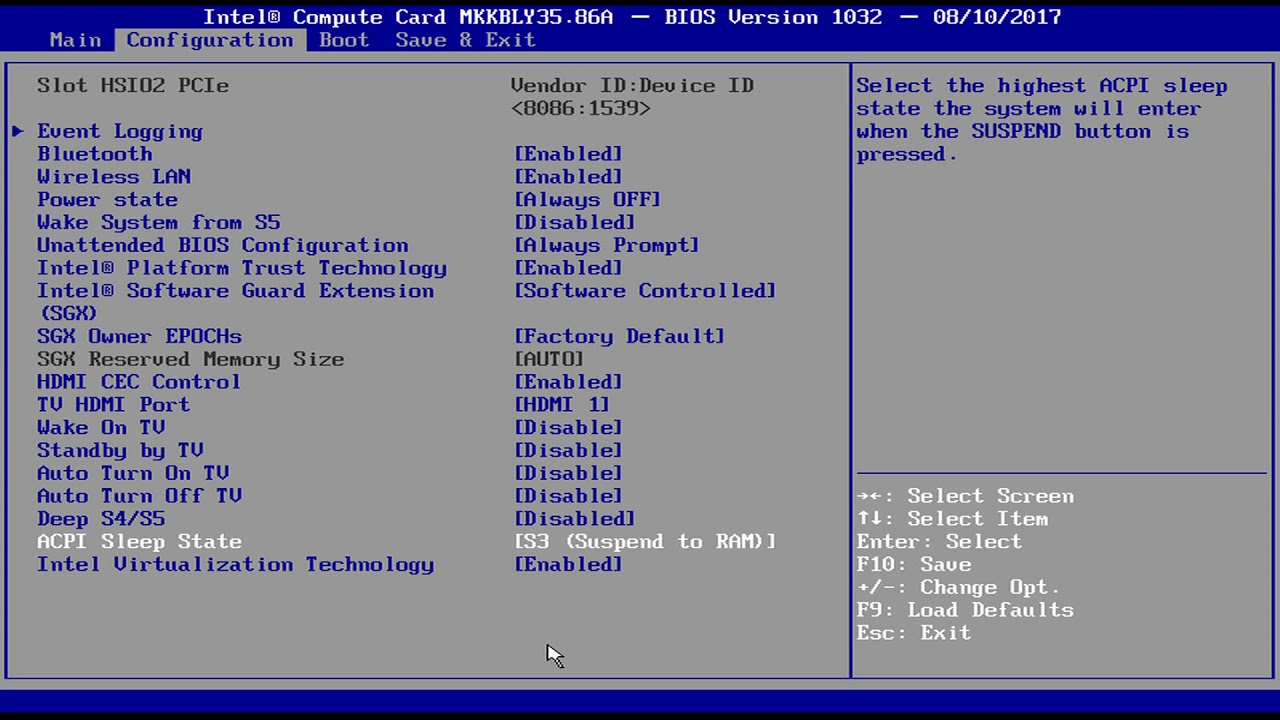Click the '+/-: Change Opt.' hint
Screen dimensions: 1280x720
pos(958,587)
